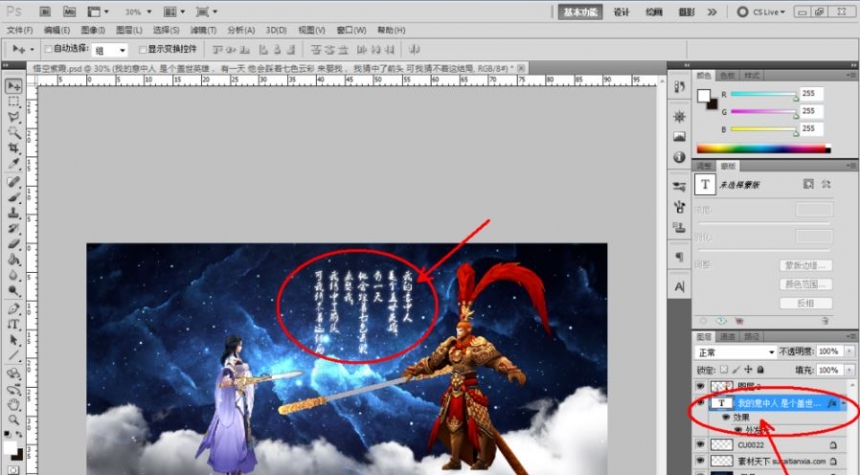Image resolution: width=860 pixels, height=475 pixels.
Task: Open the 图层(L) menu
Action: click(129, 30)
